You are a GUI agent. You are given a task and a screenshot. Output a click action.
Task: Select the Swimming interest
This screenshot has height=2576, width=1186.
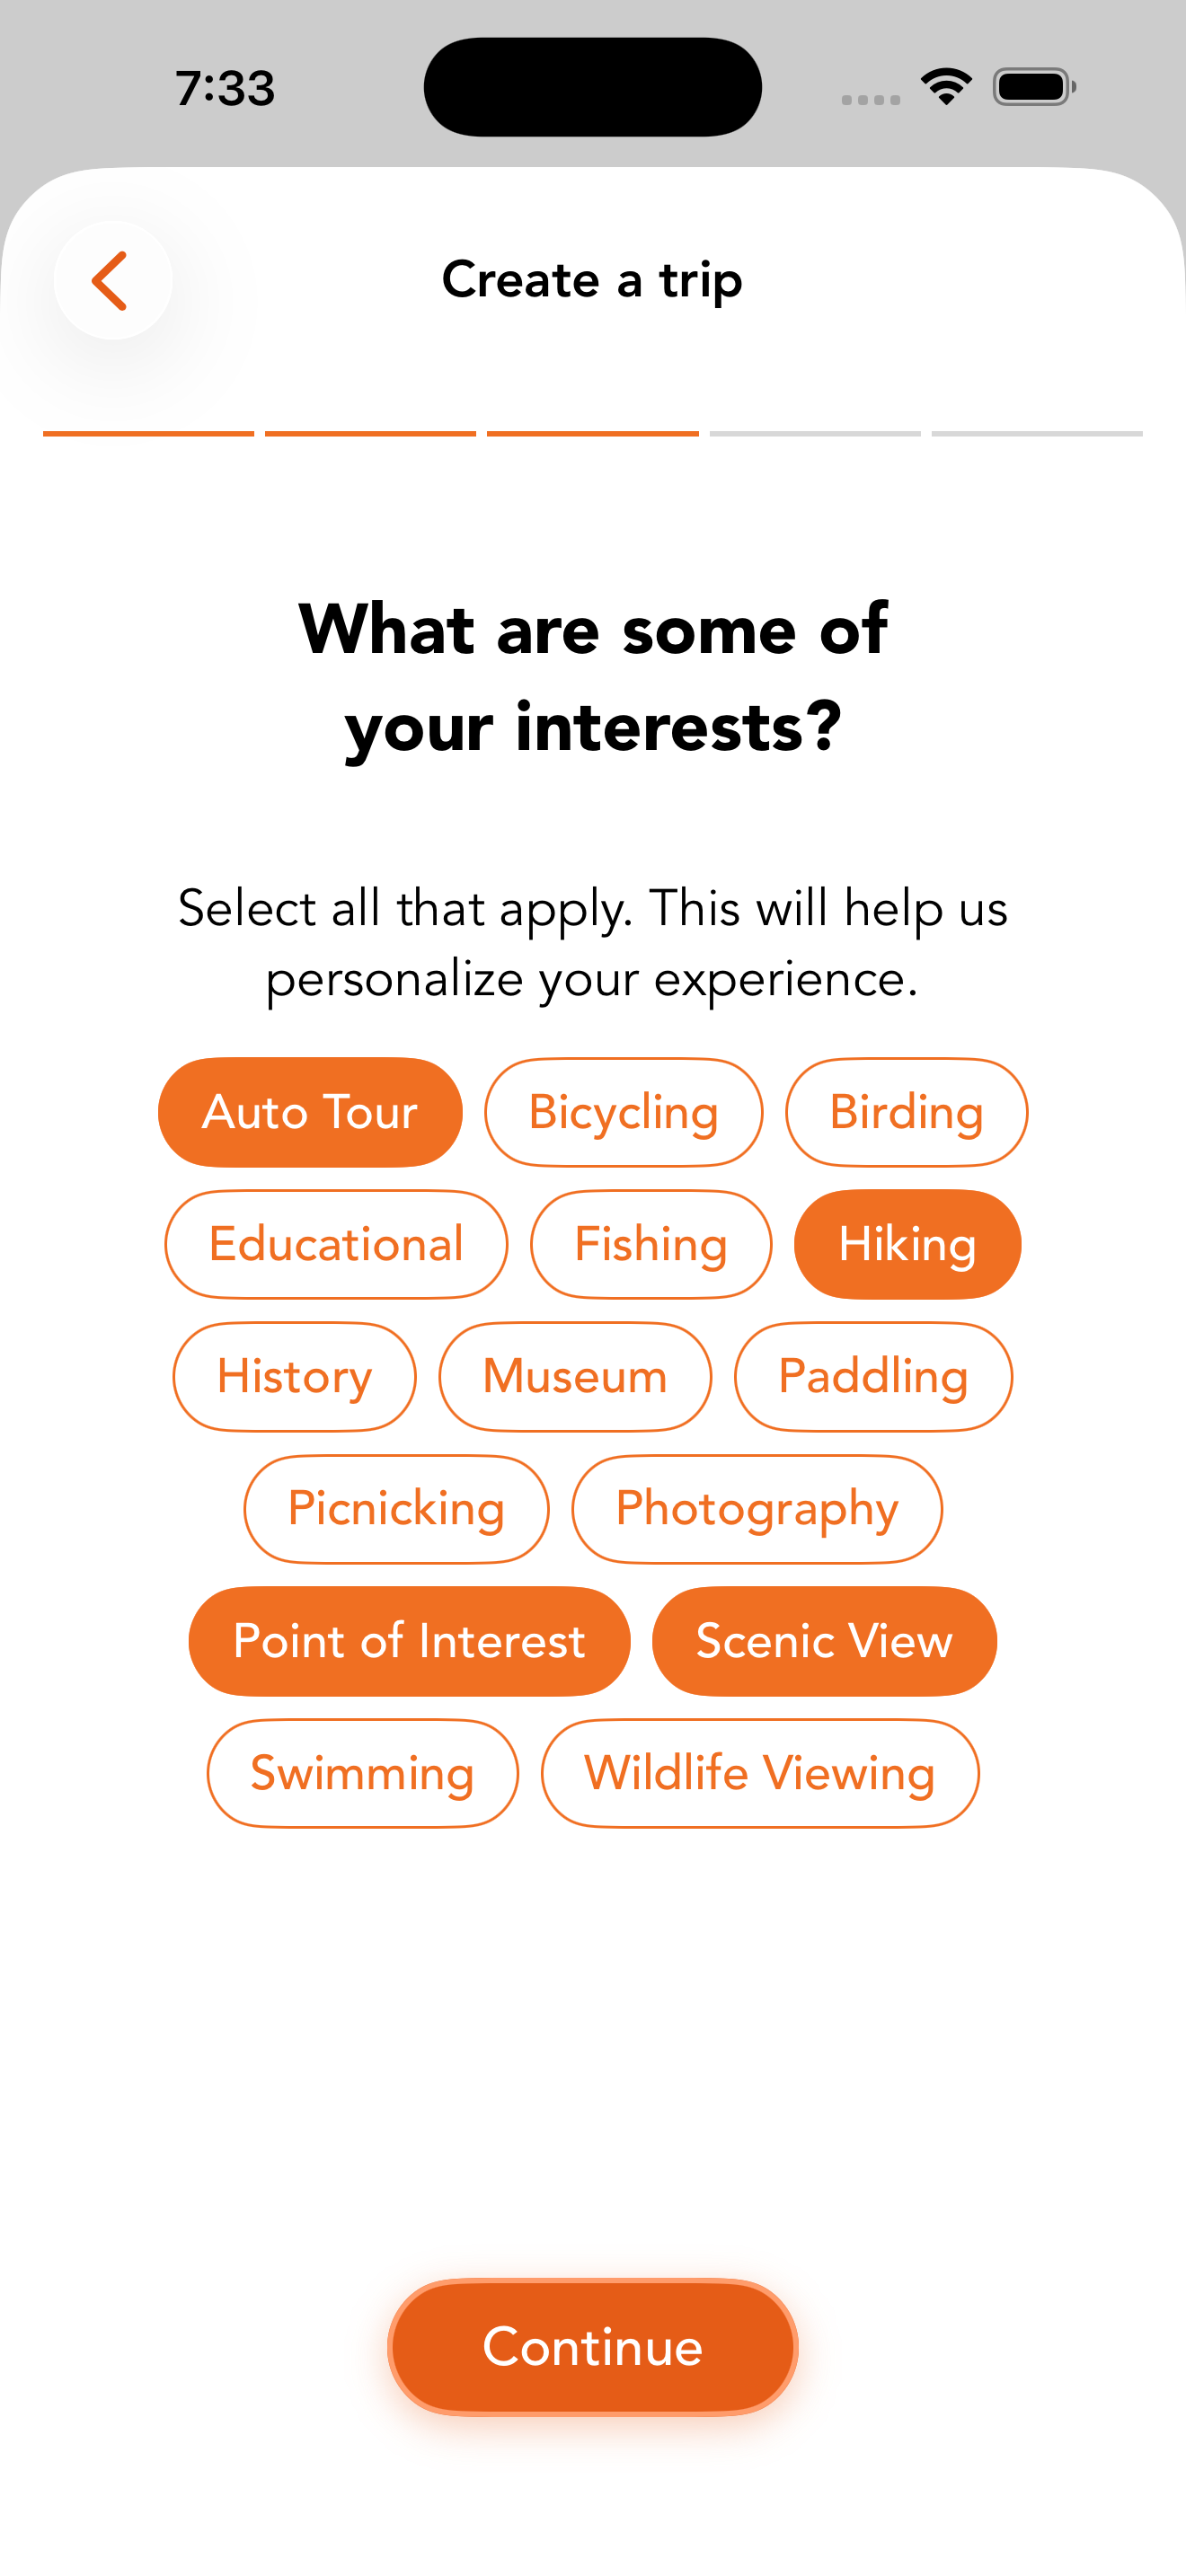click(x=362, y=1773)
